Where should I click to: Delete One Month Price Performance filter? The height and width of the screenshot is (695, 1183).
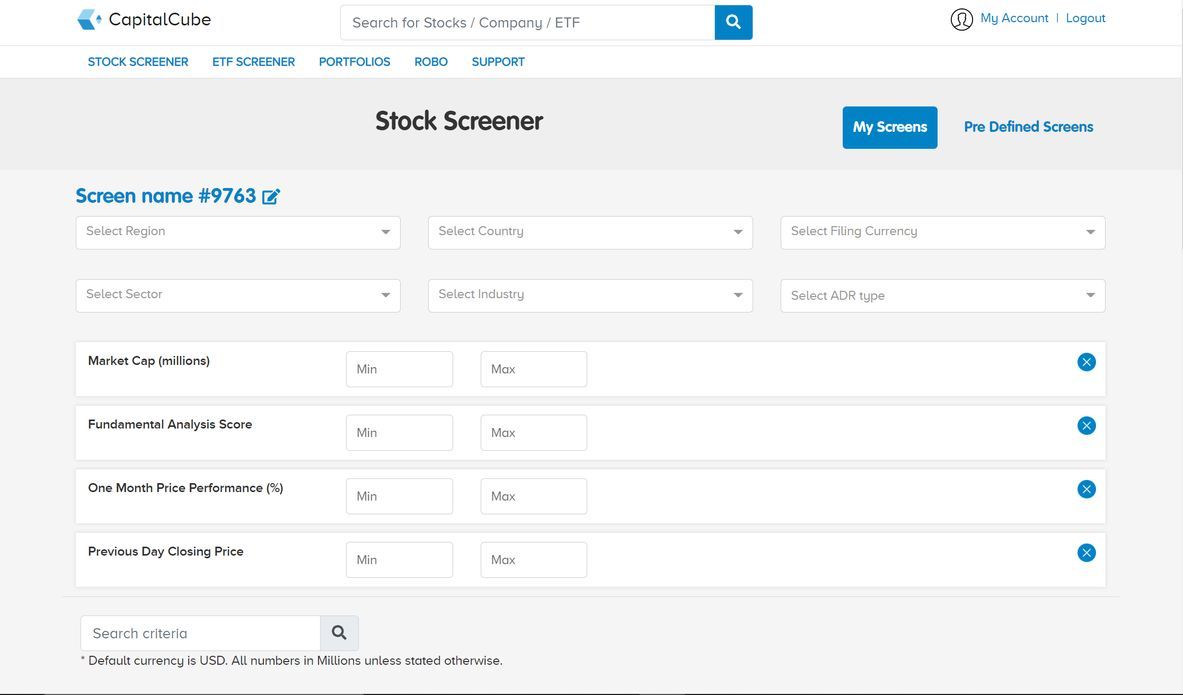[1086, 489]
